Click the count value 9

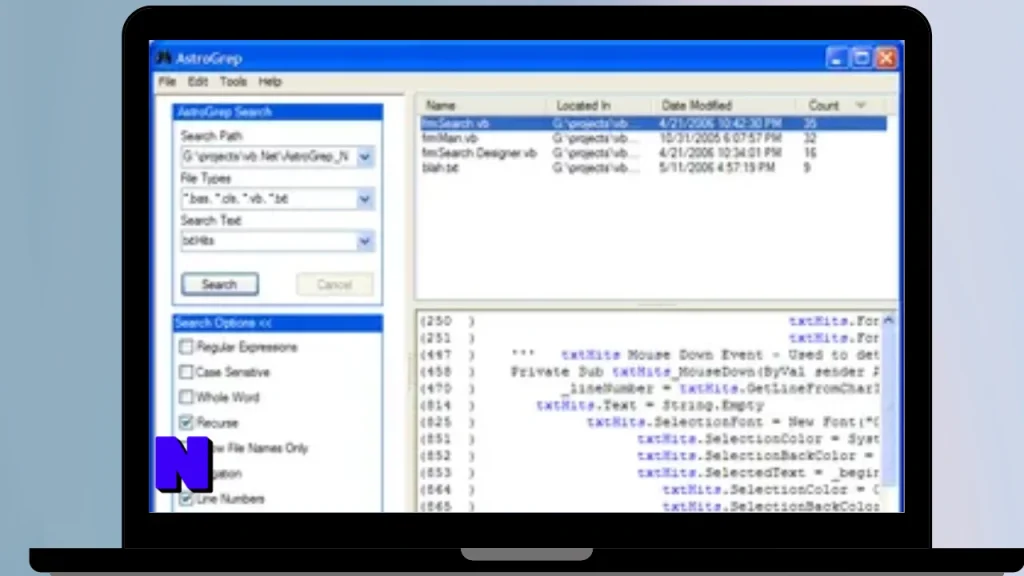click(807, 168)
